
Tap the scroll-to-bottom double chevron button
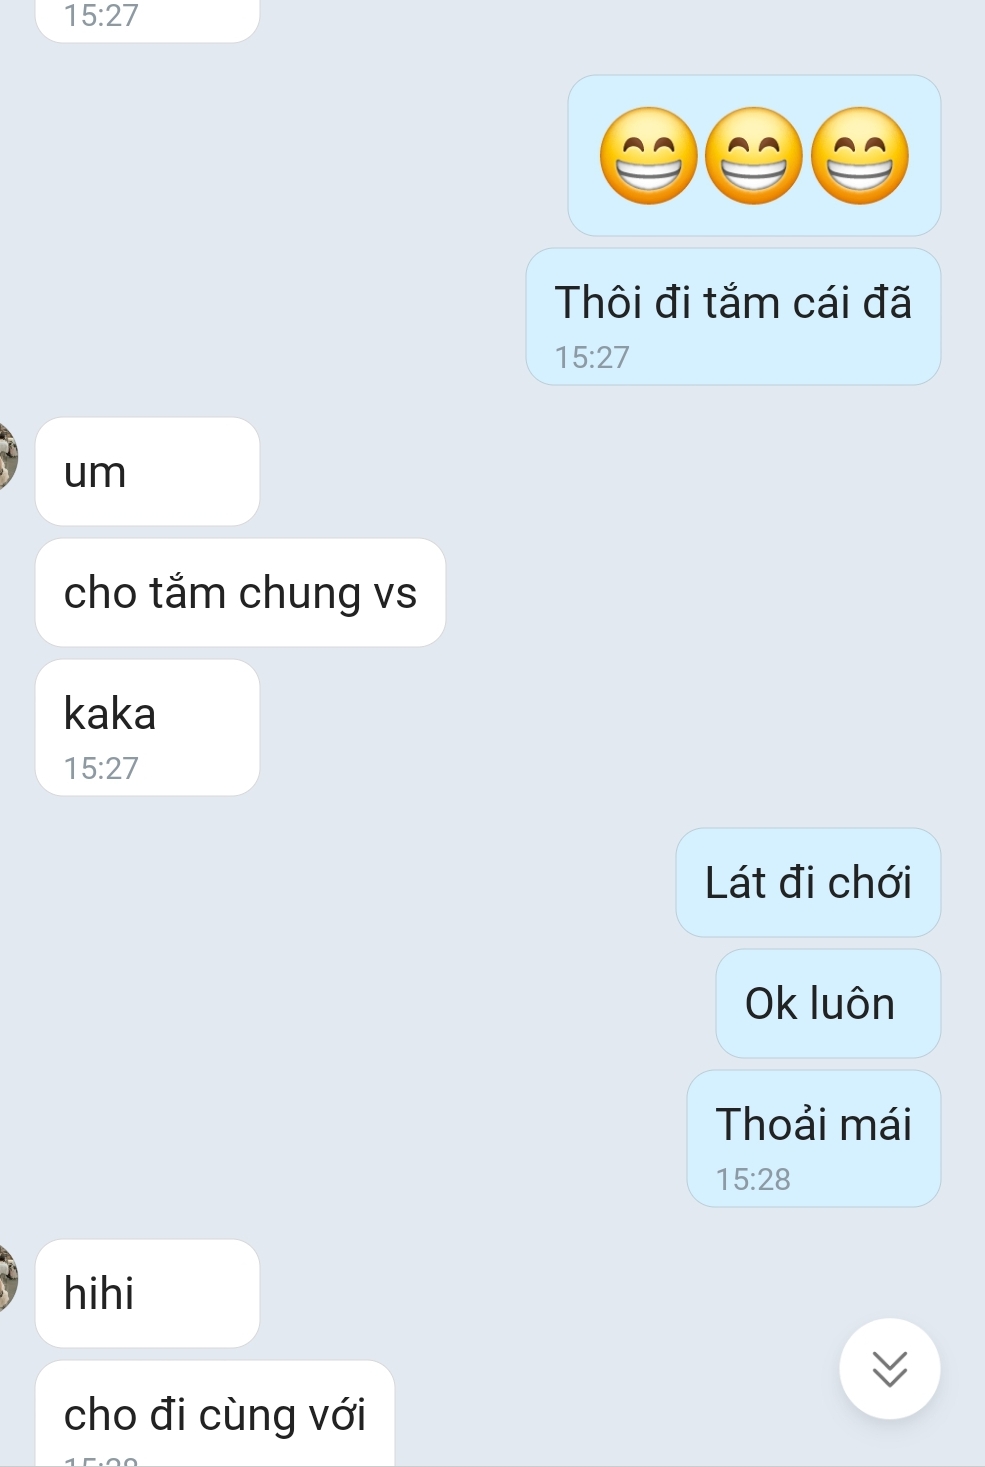click(x=889, y=1368)
